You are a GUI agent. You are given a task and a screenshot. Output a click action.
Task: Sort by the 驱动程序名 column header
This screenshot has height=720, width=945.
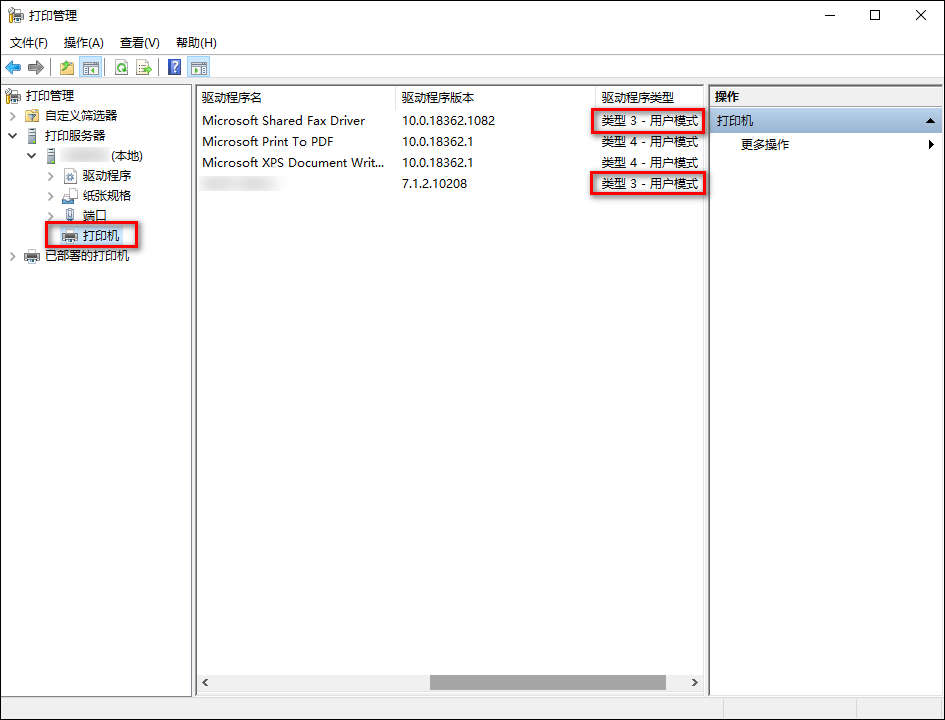296,98
